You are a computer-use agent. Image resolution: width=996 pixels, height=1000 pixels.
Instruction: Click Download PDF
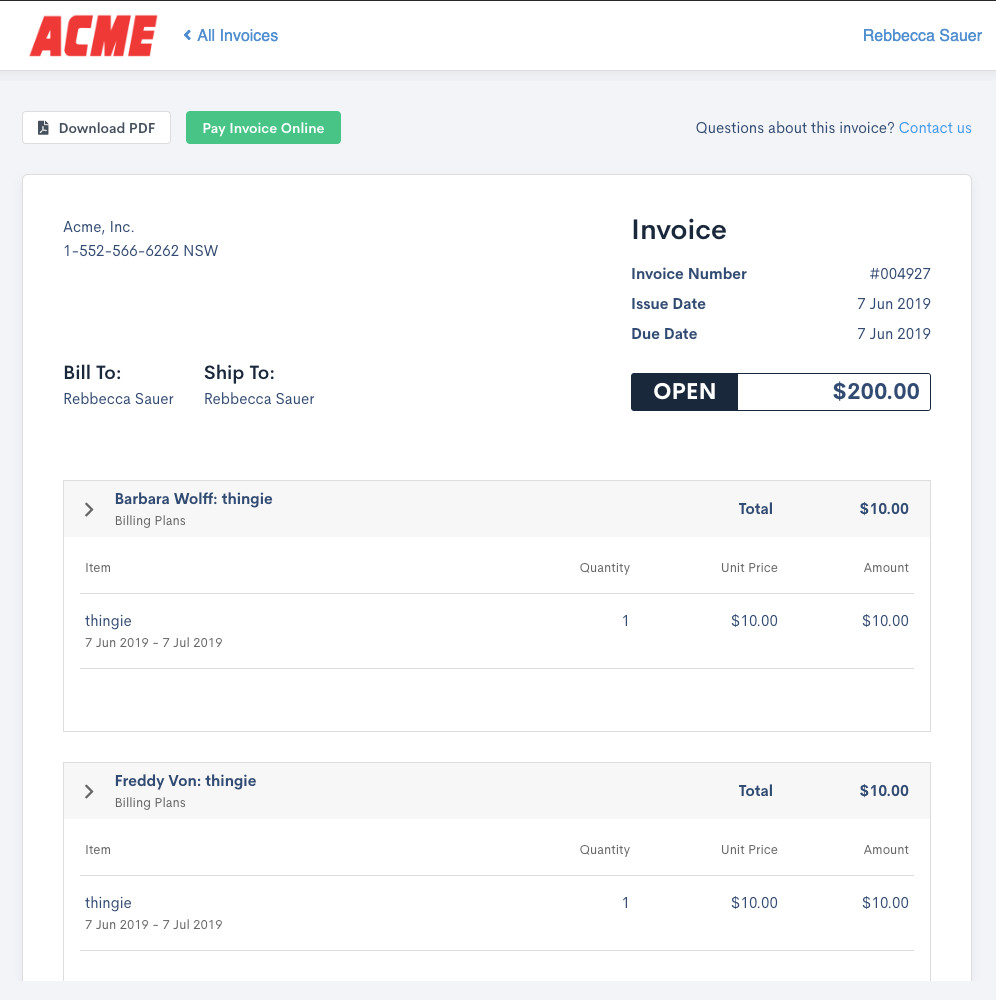point(96,127)
